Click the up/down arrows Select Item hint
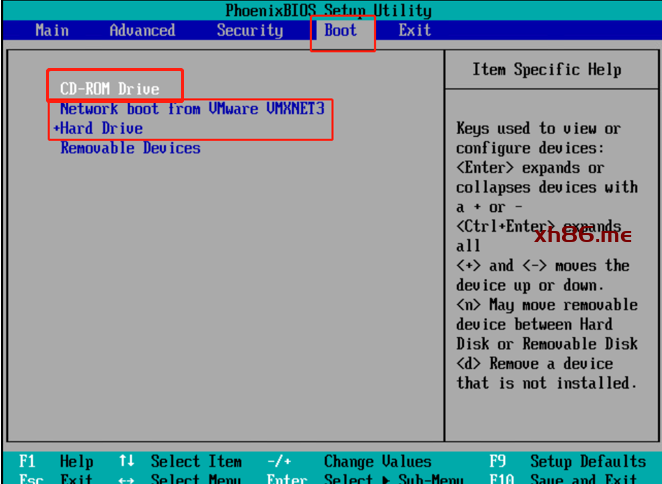 [180, 461]
